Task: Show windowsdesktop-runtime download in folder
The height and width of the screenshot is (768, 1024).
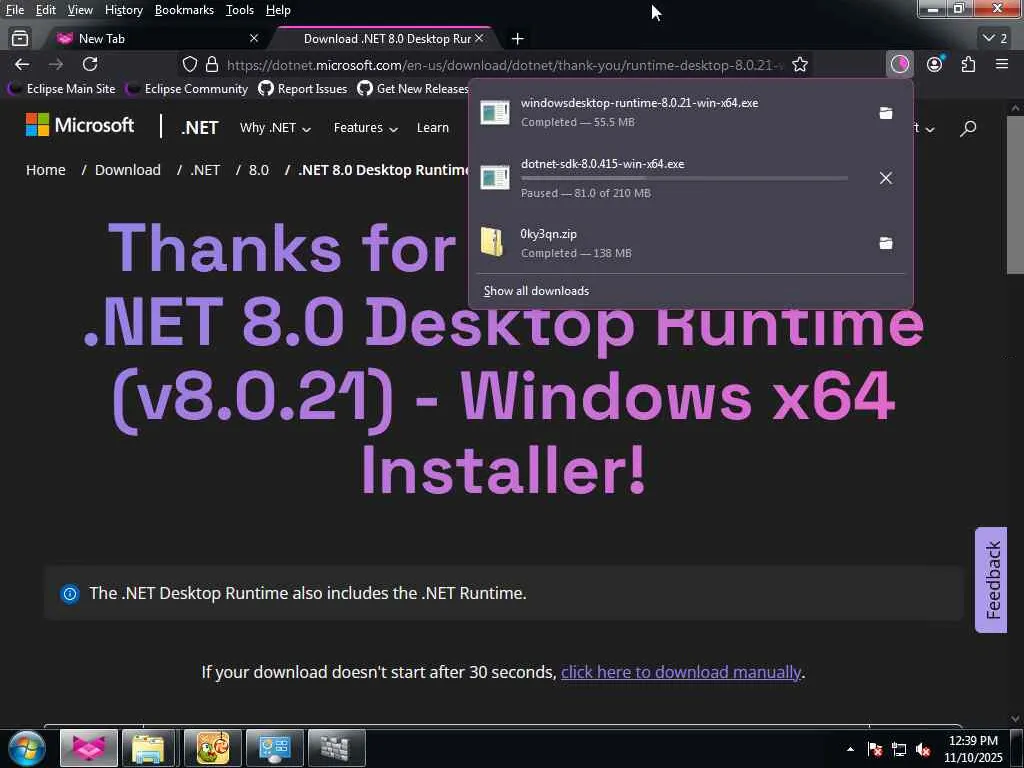Action: pyautogui.click(x=886, y=112)
